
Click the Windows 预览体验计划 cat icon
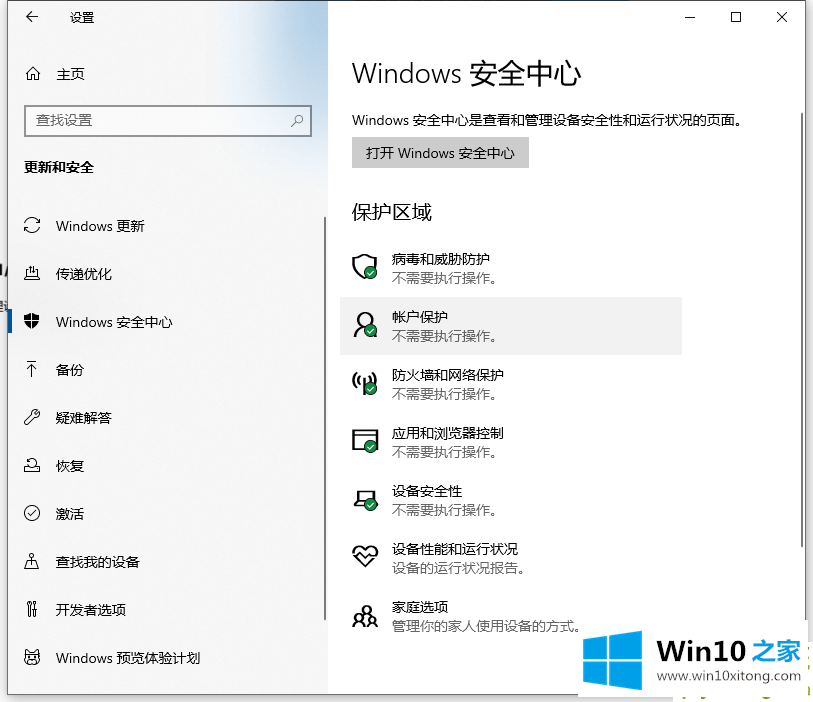[32, 657]
